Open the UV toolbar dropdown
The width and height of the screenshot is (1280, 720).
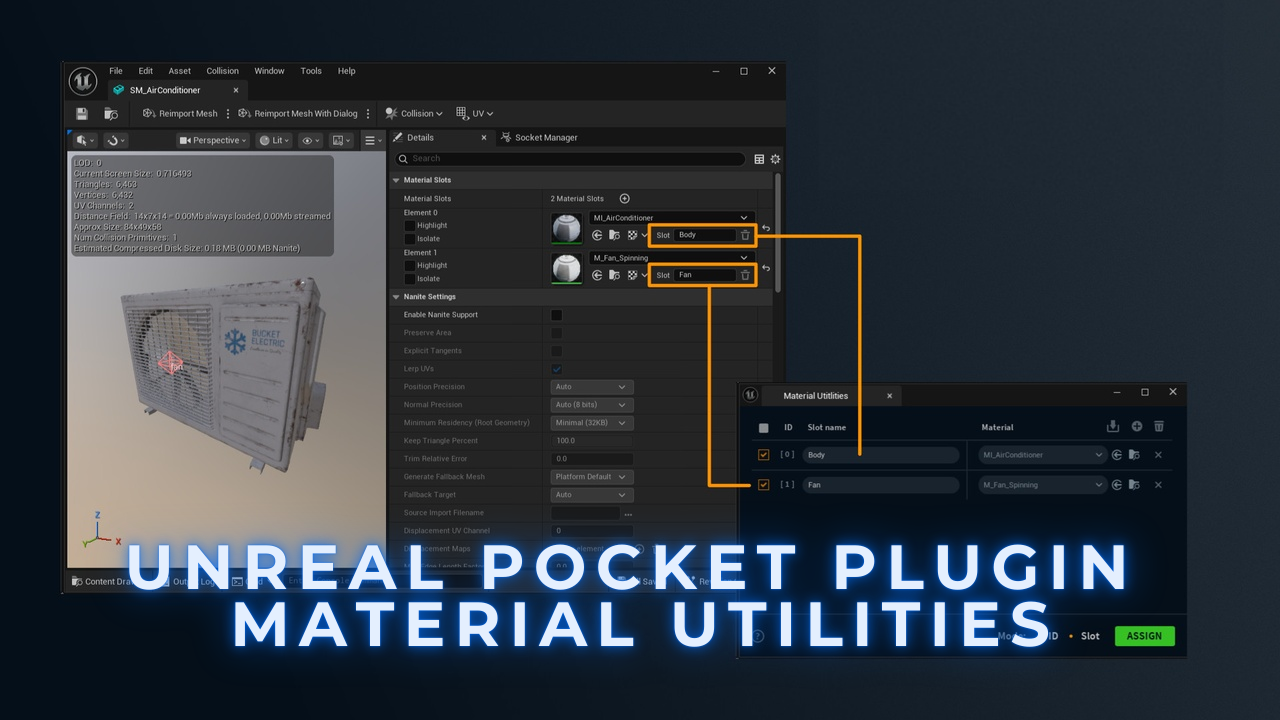(x=475, y=114)
